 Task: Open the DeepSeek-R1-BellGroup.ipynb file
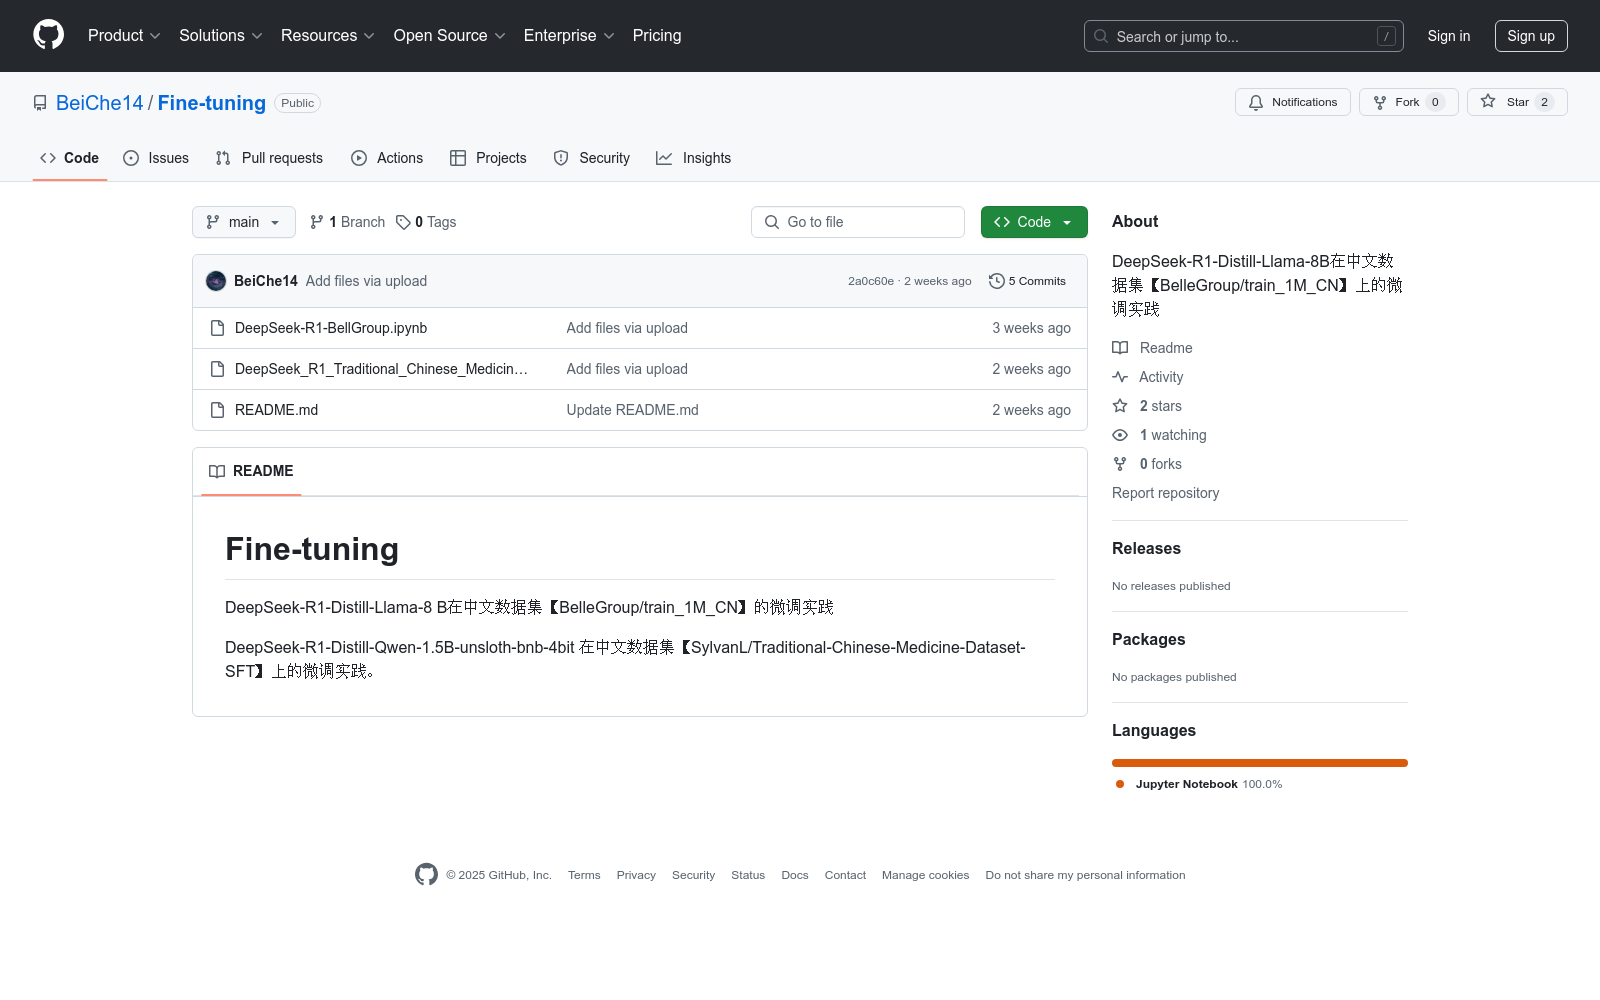[331, 328]
